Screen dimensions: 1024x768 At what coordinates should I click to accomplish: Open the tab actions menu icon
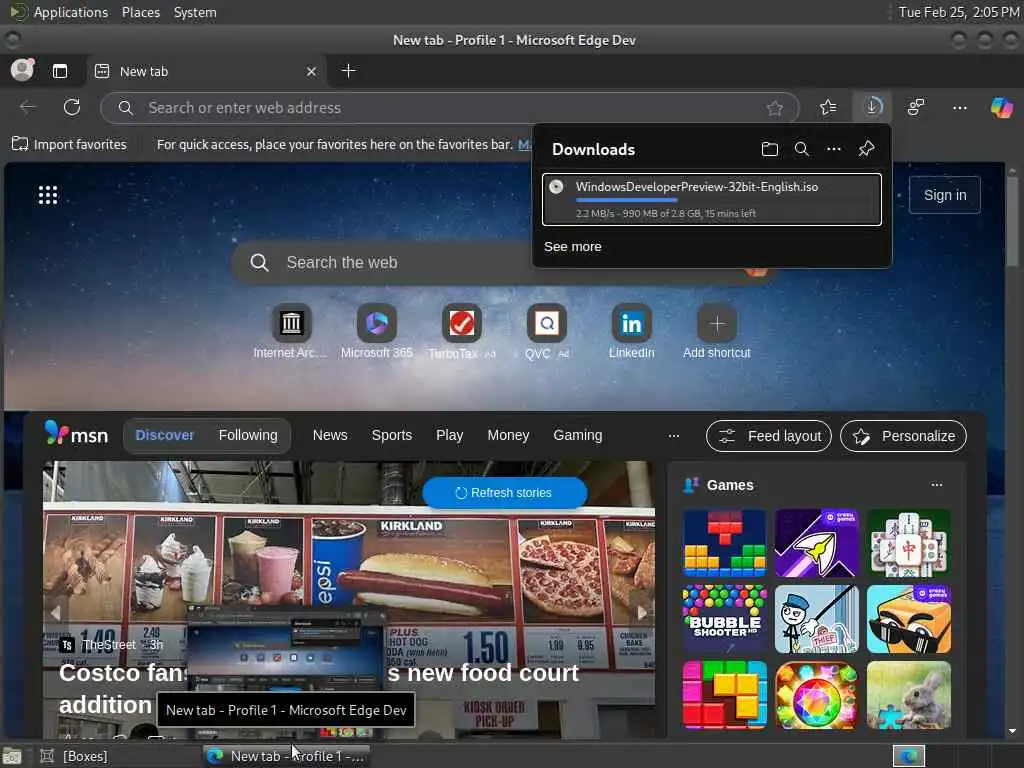click(60, 71)
